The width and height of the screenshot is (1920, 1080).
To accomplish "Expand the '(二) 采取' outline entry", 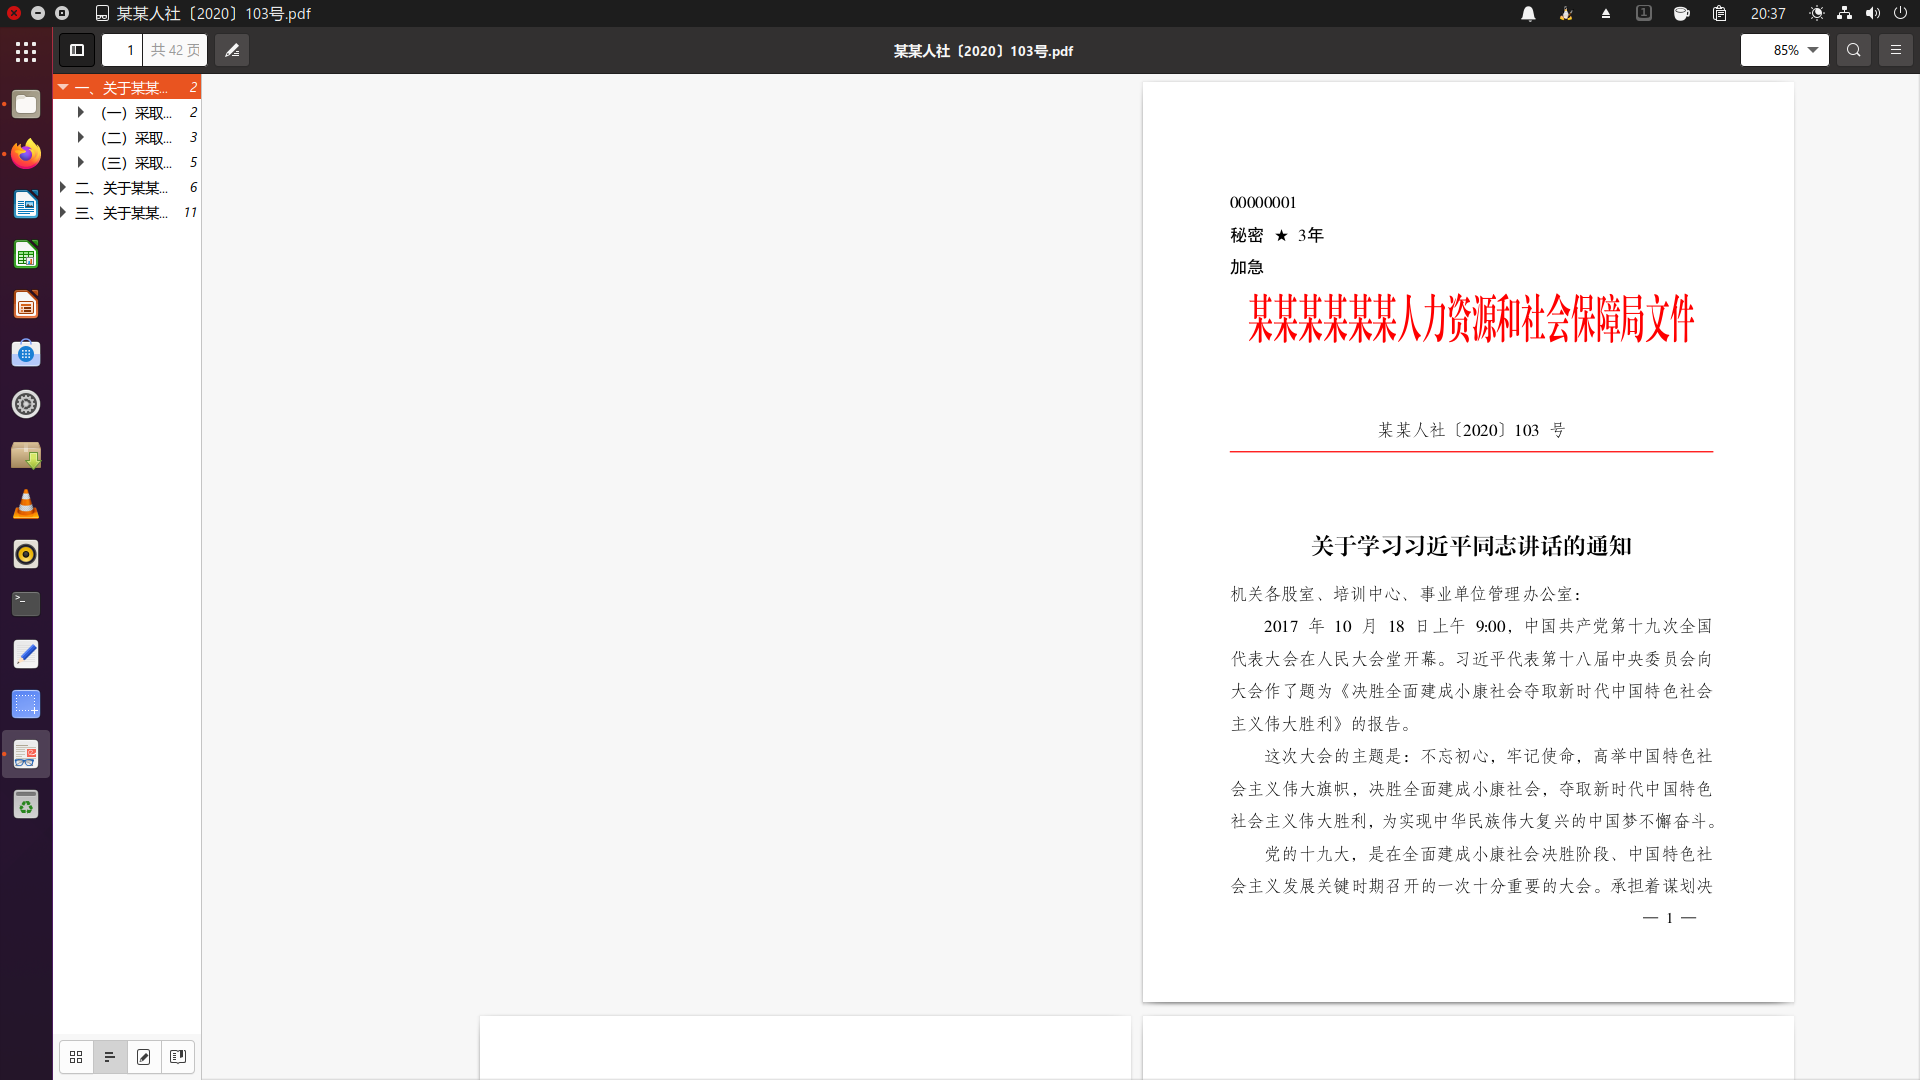I will (81, 137).
